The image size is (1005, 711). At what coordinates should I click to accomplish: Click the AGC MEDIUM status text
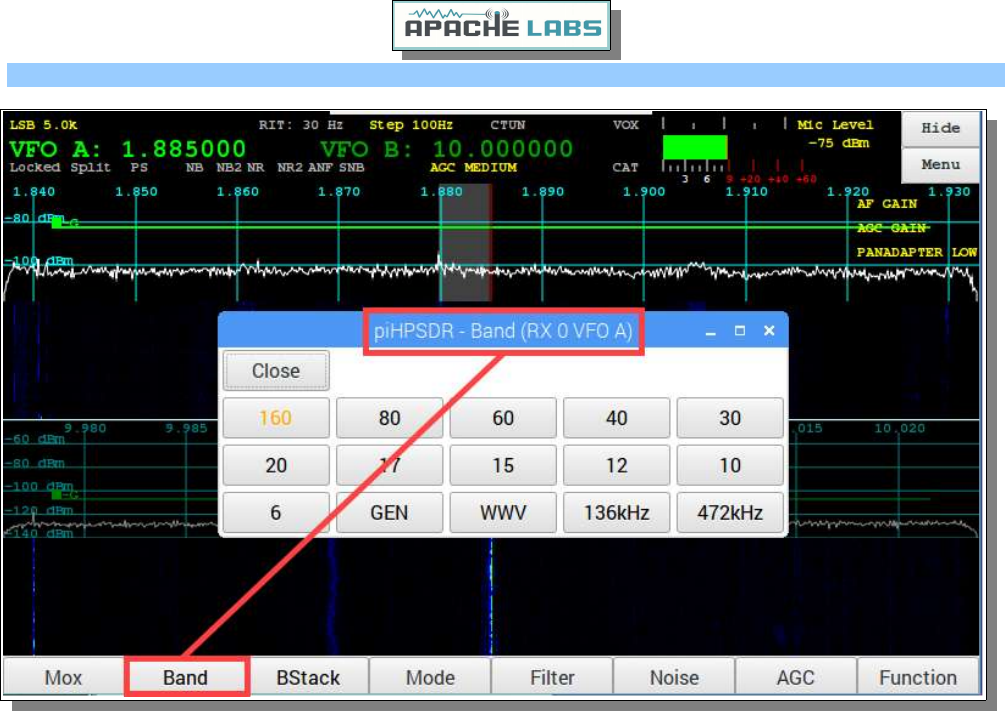pos(473,167)
